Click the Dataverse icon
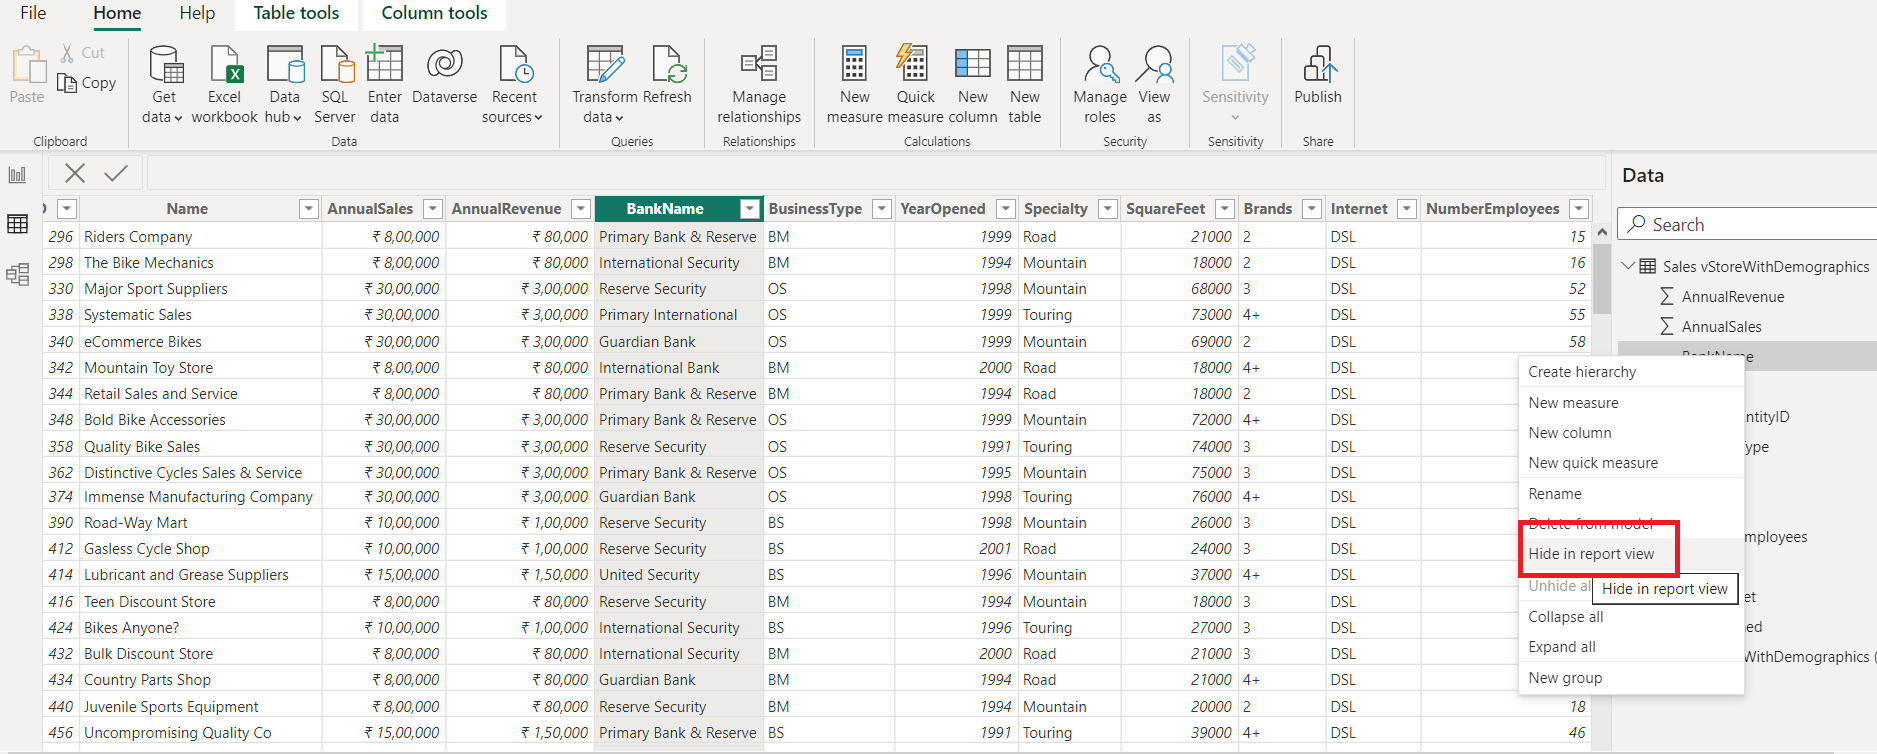This screenshot has width=1877, height=754. (444, 64)
